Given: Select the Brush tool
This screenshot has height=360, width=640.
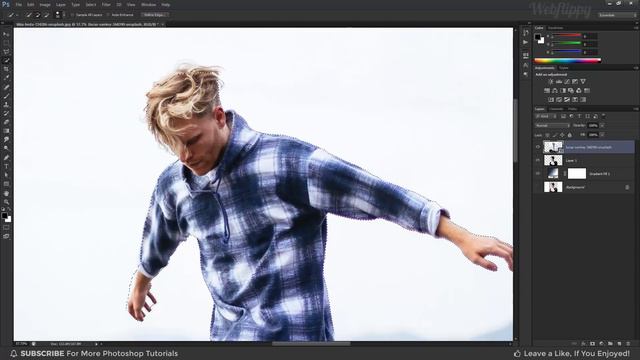Looking at the screenshot, I should (x=6, y=96).
